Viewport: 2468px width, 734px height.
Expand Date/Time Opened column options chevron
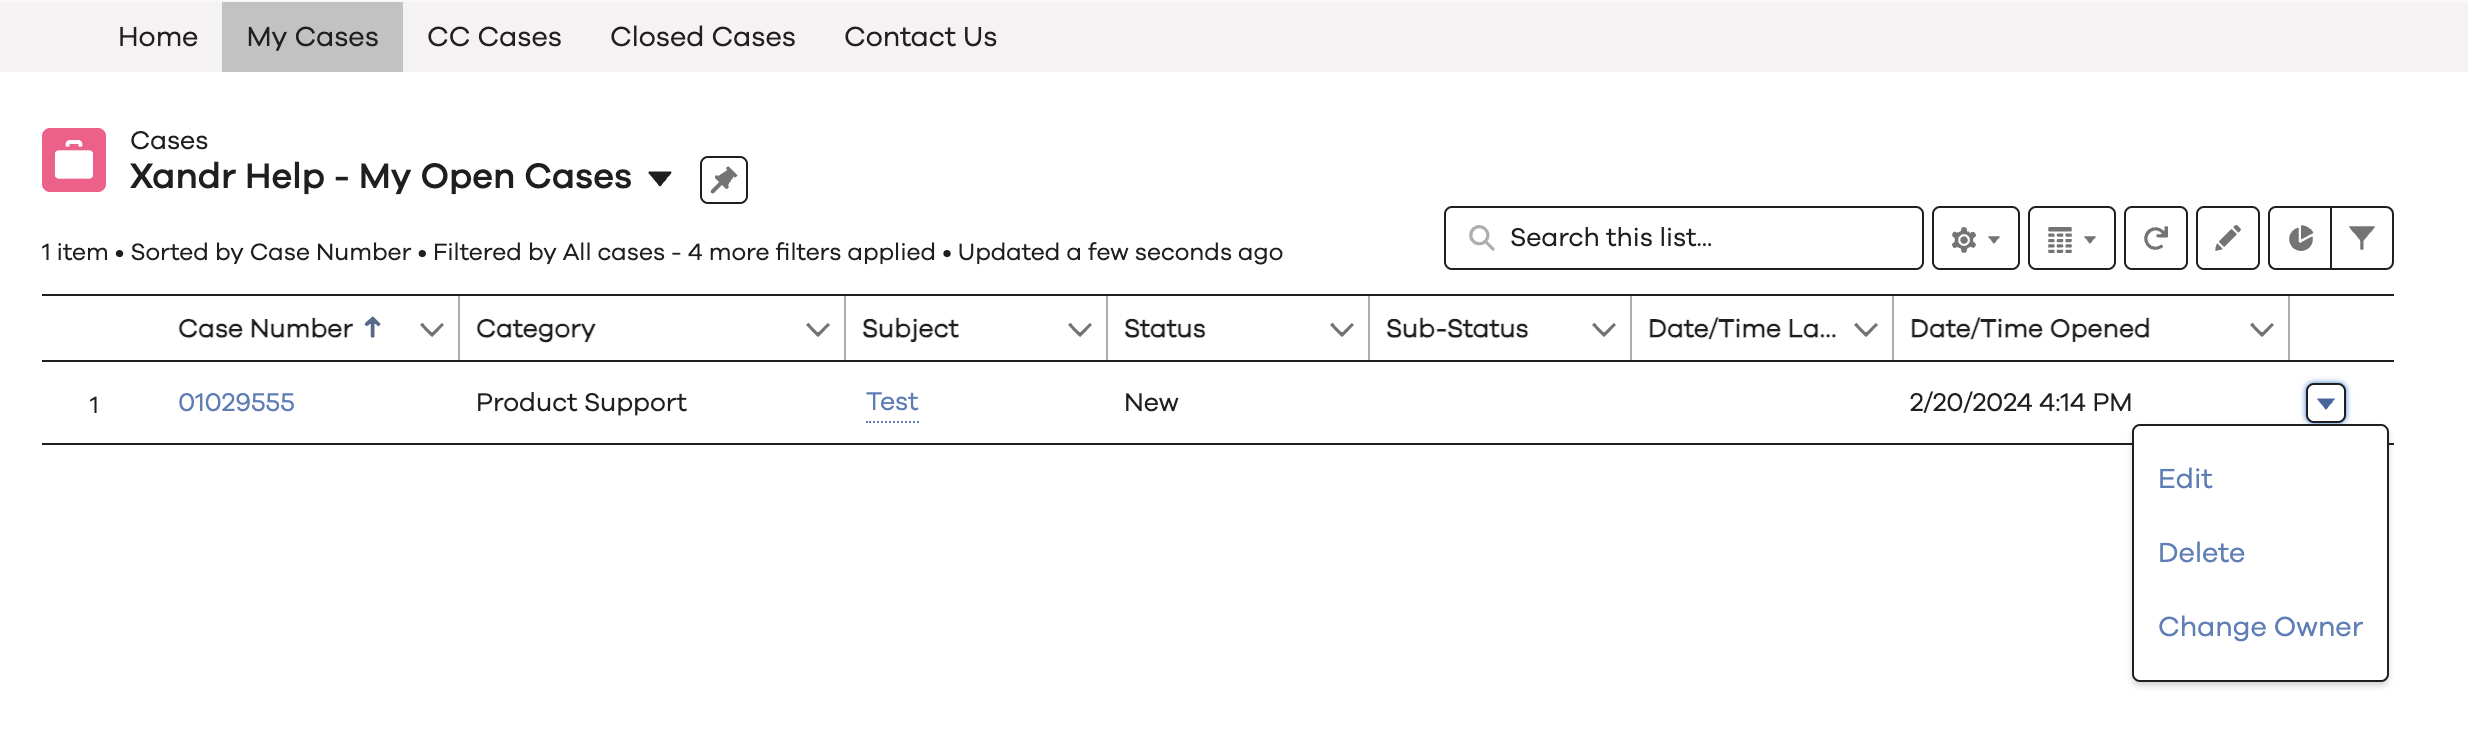coord(2262,329)
